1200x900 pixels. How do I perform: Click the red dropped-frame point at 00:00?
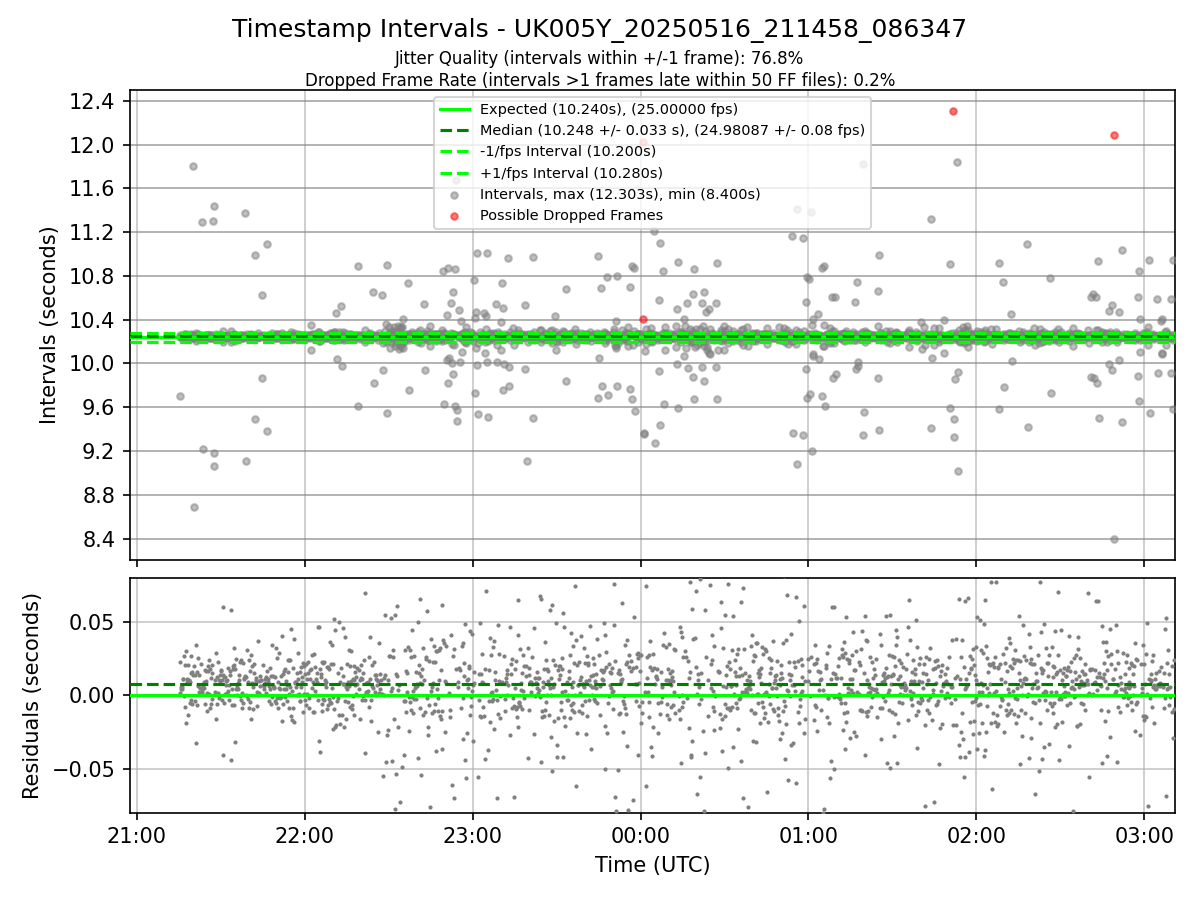coord(643,319)
